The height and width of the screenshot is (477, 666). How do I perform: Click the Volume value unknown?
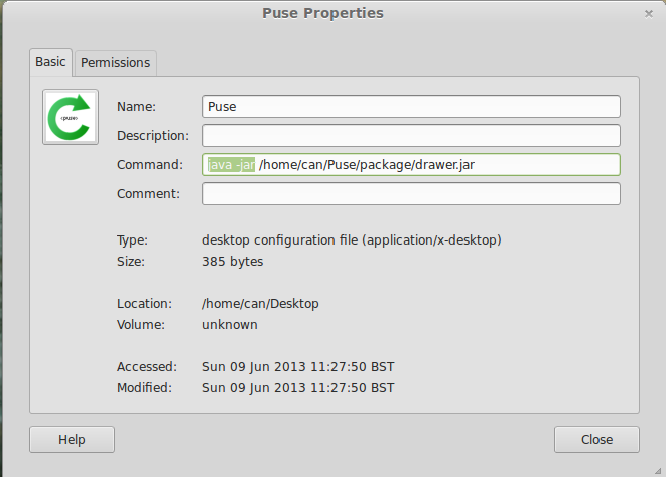click(x=230, y=325)
